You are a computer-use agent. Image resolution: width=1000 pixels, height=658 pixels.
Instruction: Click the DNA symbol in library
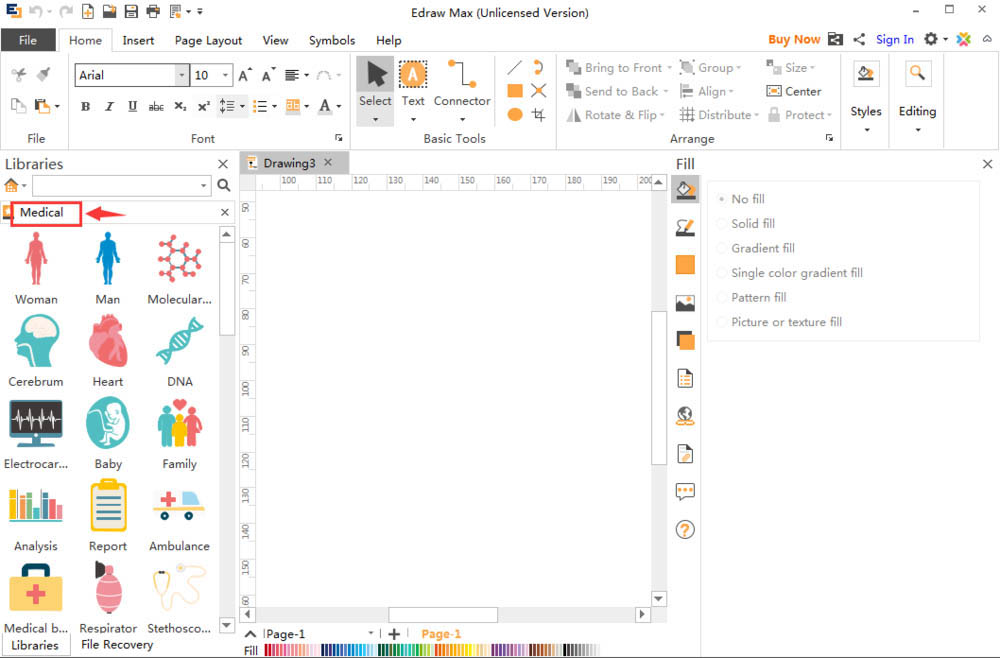179,343
